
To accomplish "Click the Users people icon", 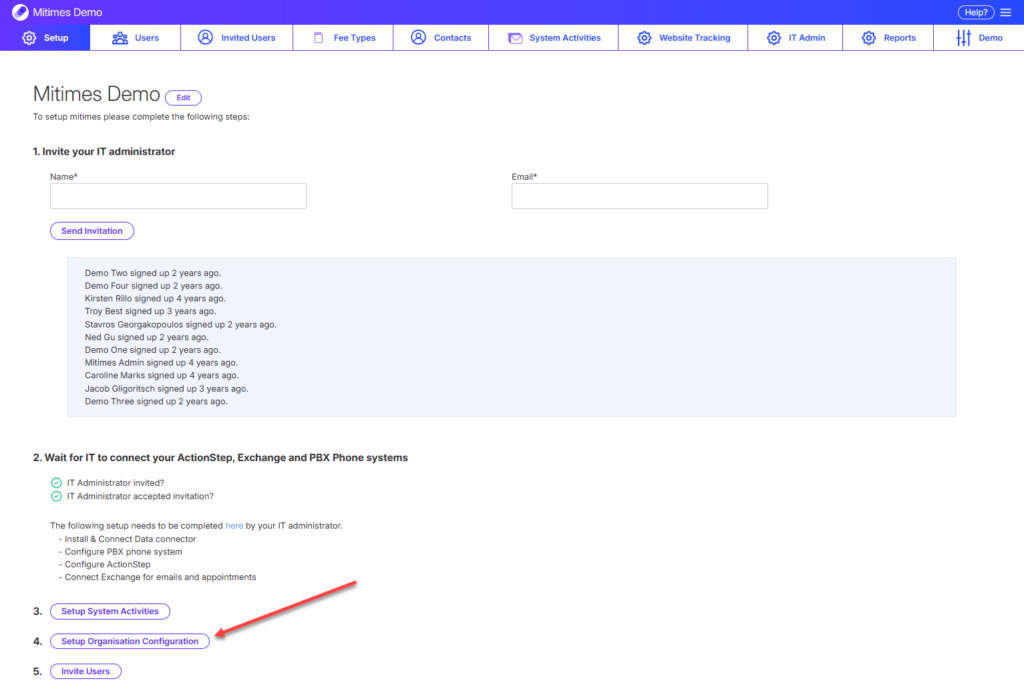I will point(120,38).
